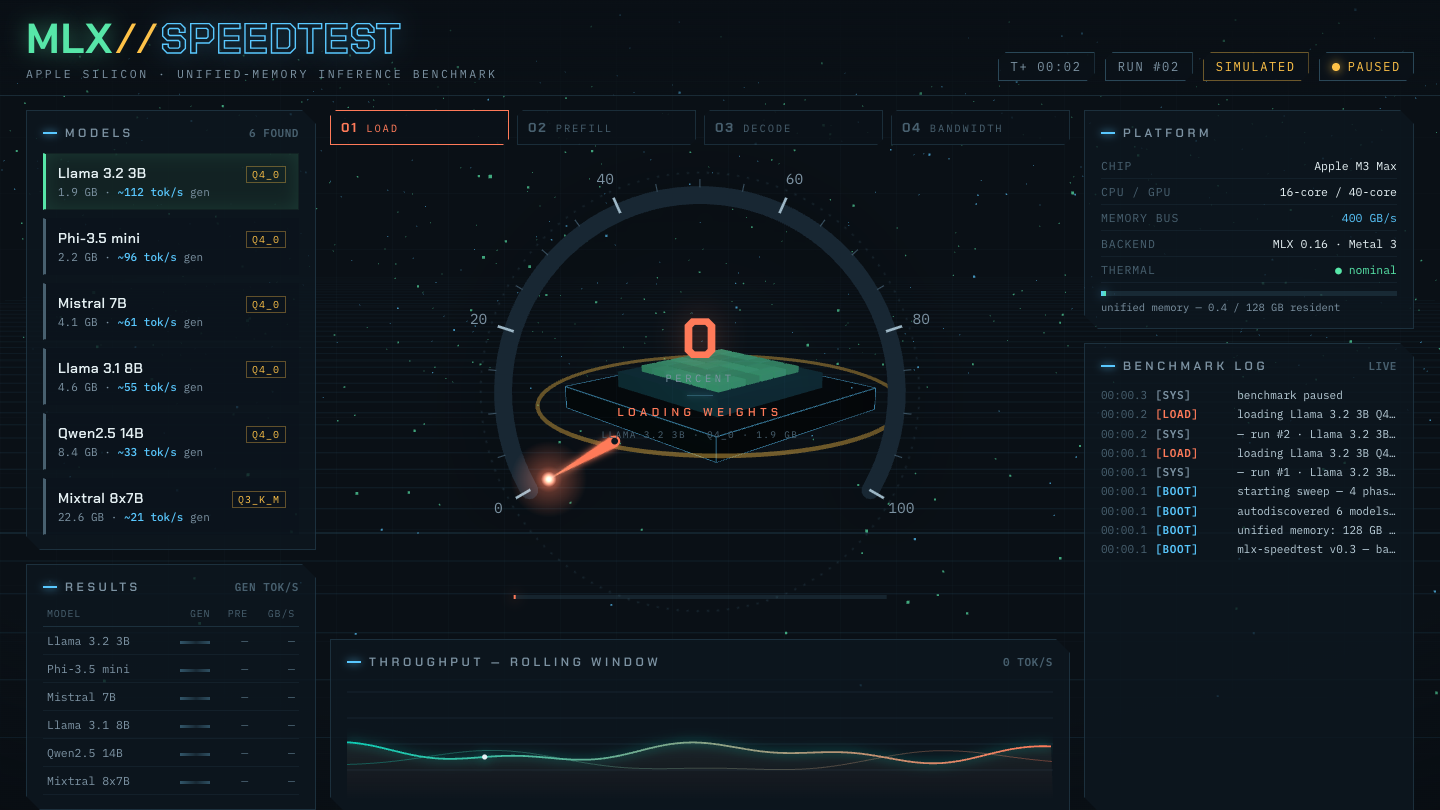Click the MLX//SPEEDTEST logo title
This screenshot has width=1440, height=810.
[x=214, y=39]
